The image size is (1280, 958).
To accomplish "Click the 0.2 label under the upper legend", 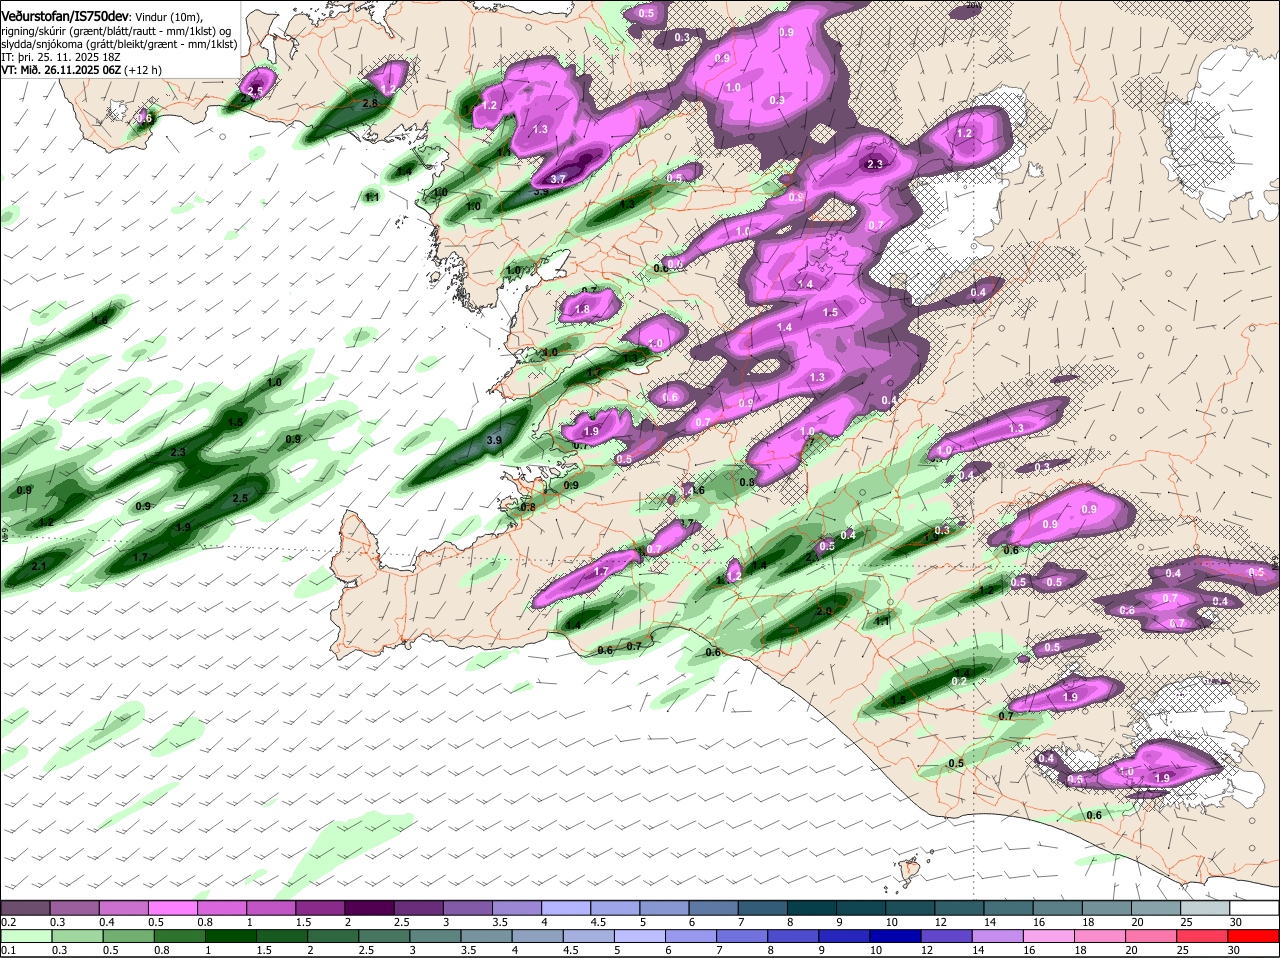I will 8,922.
